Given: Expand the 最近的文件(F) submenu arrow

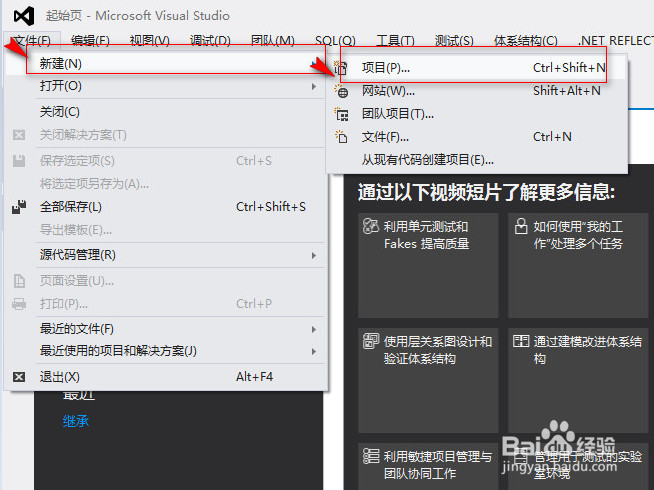Looking at the screenshot, I should point(314,329).
